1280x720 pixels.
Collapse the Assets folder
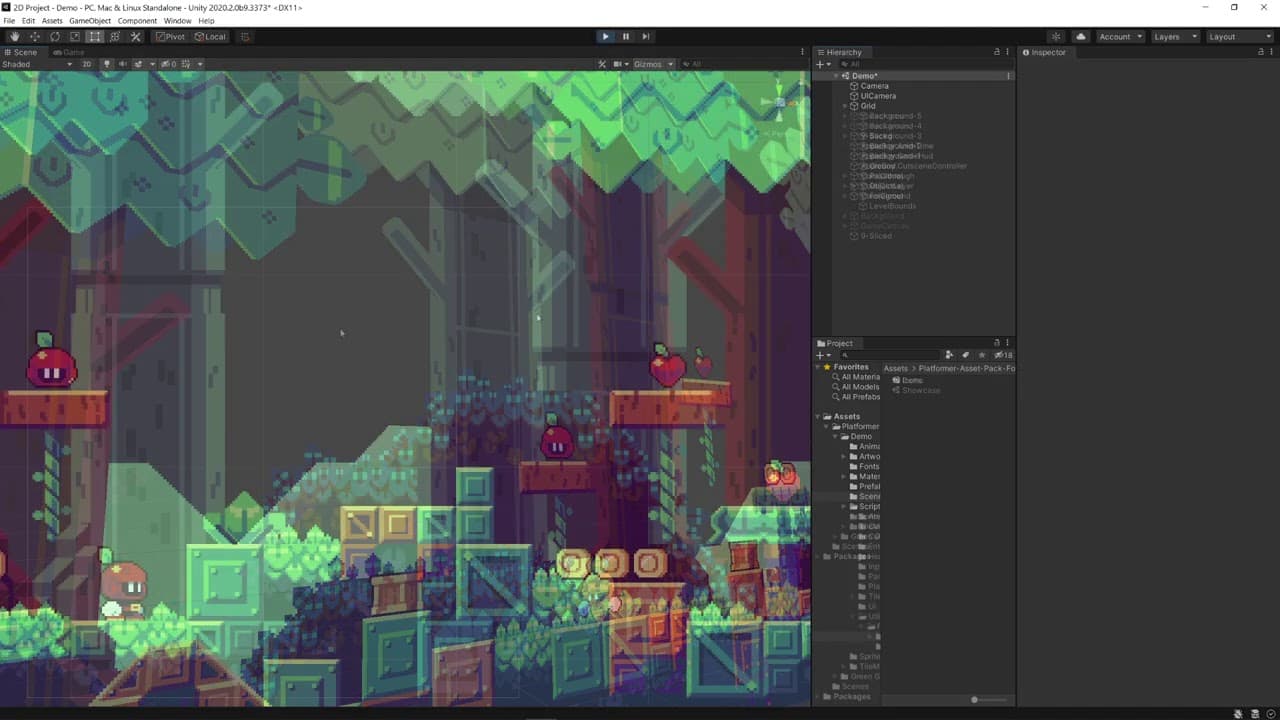point(818,416)
